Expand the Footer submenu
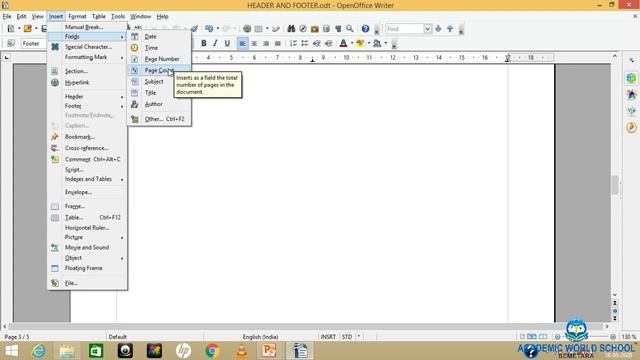 coord(87,106)
